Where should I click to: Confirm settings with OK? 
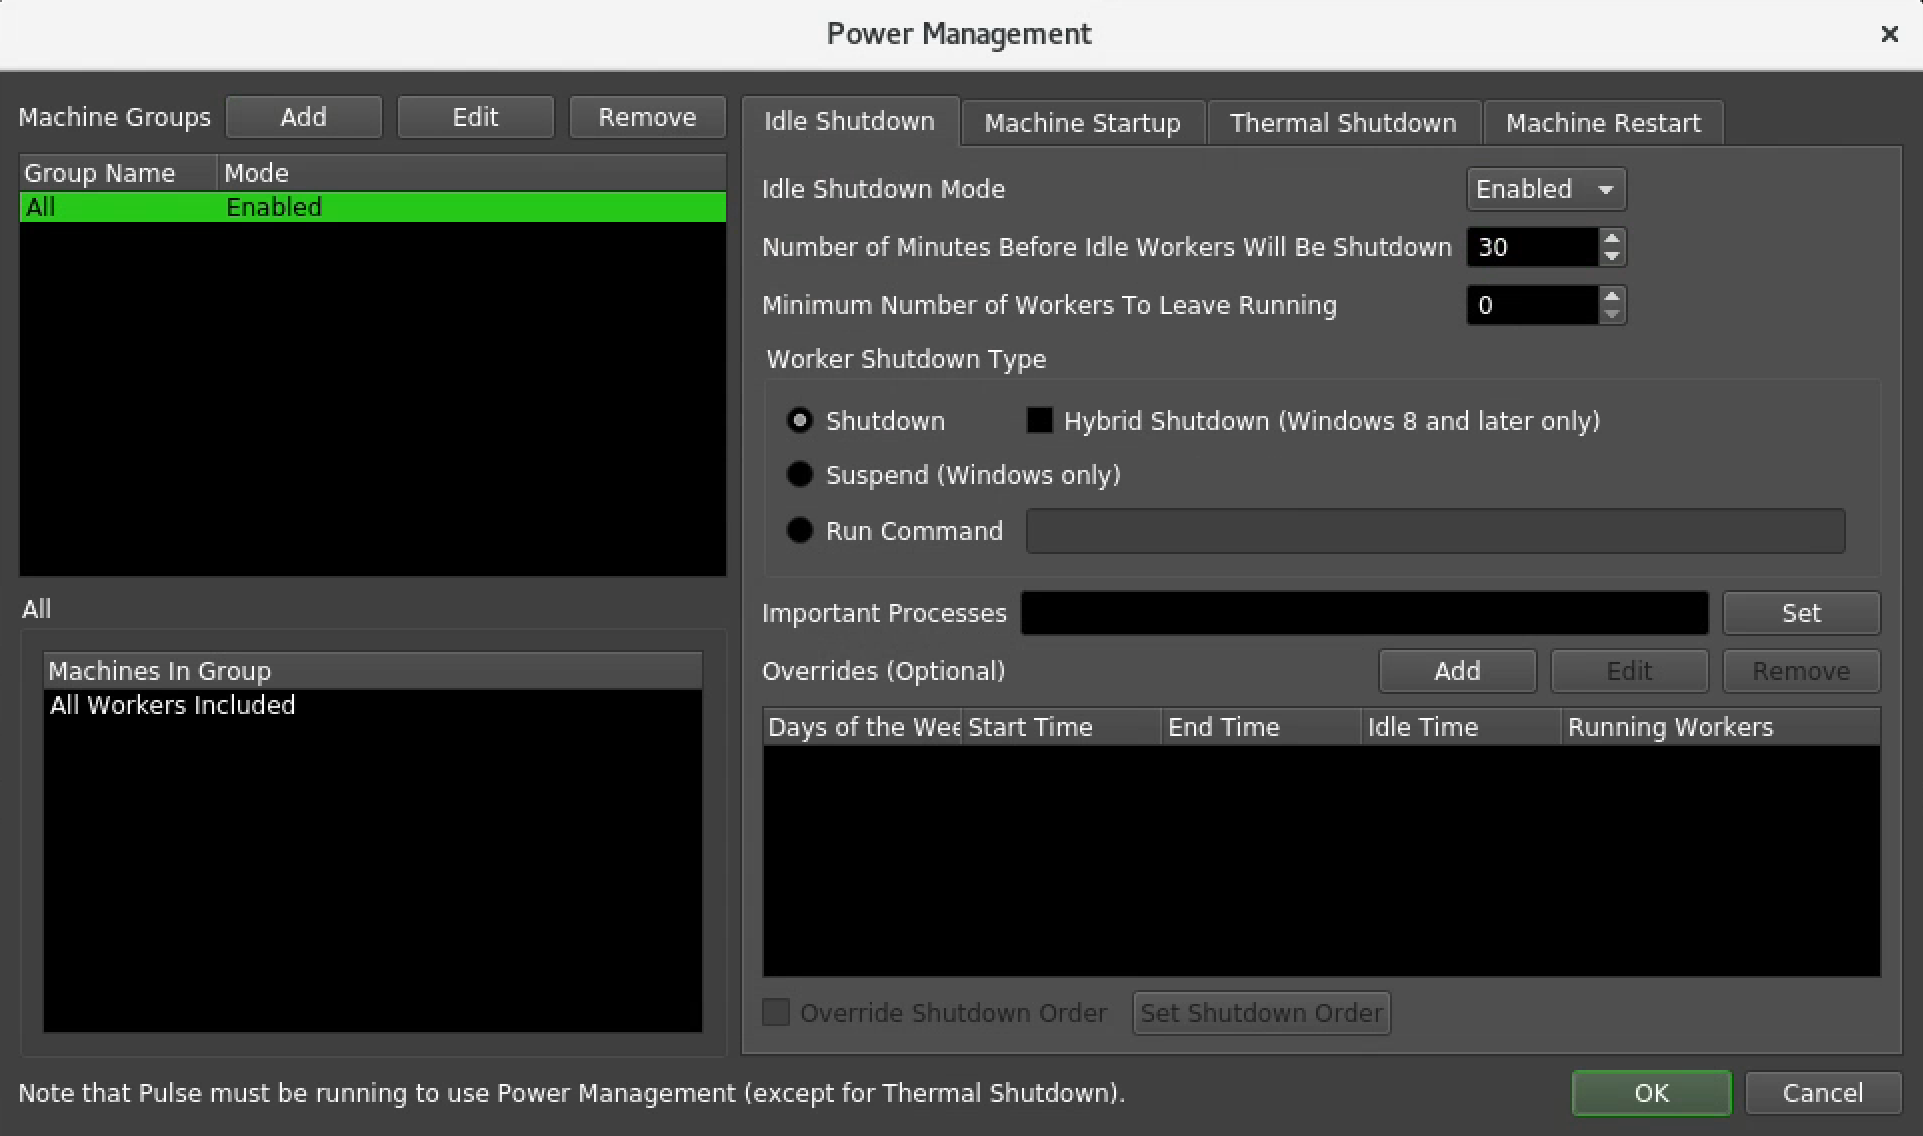point(1650,1092)
